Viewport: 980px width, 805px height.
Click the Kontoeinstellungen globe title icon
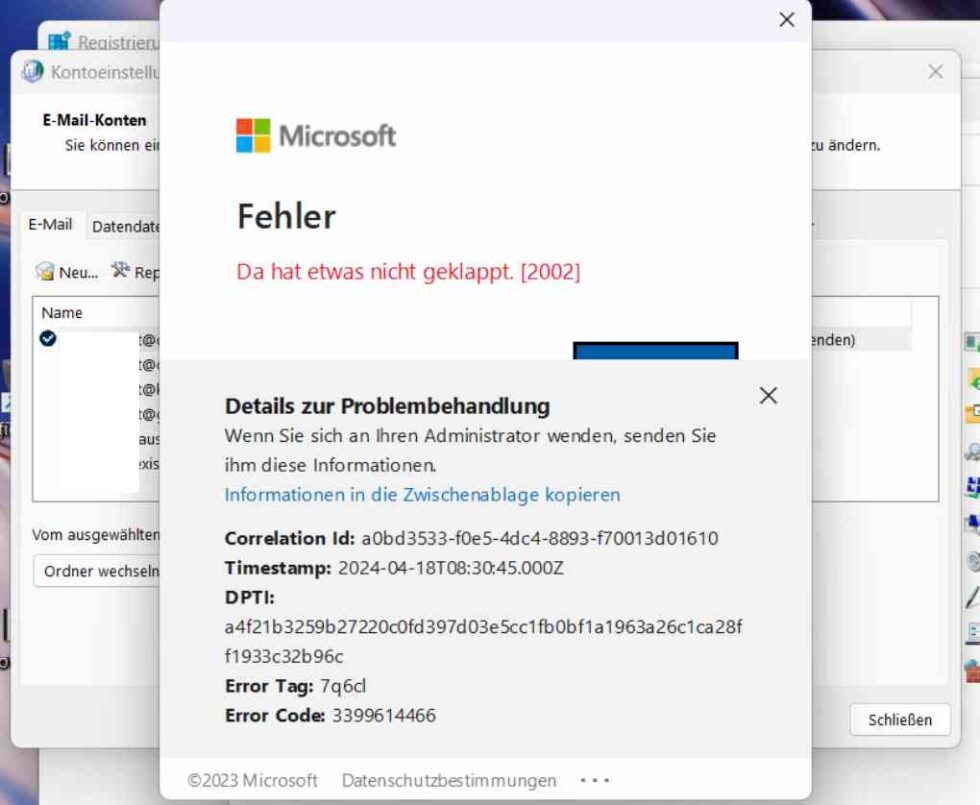coord(33,71)
